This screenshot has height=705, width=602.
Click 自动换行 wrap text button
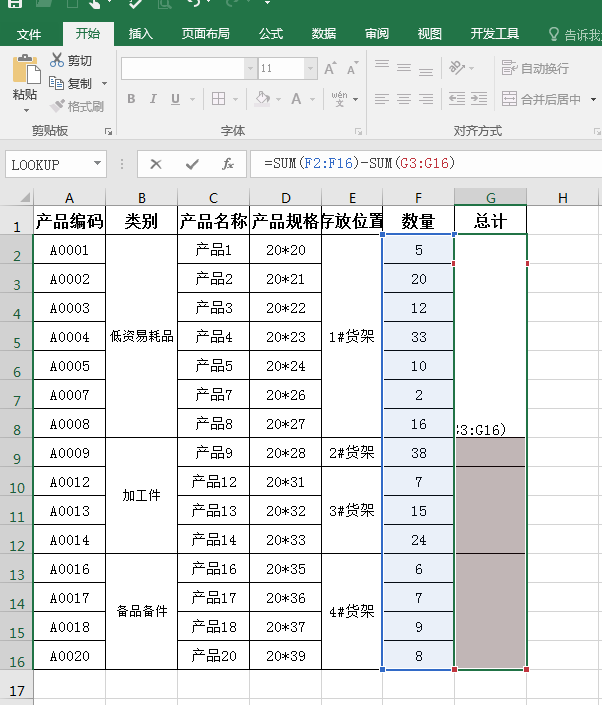tap(535, 68)
